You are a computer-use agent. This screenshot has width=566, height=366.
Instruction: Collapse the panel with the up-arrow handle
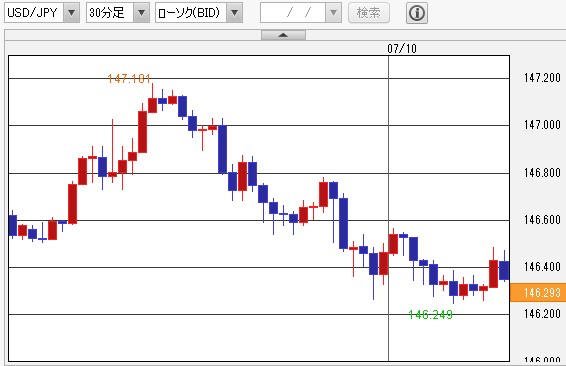click(x=283, y=35)
